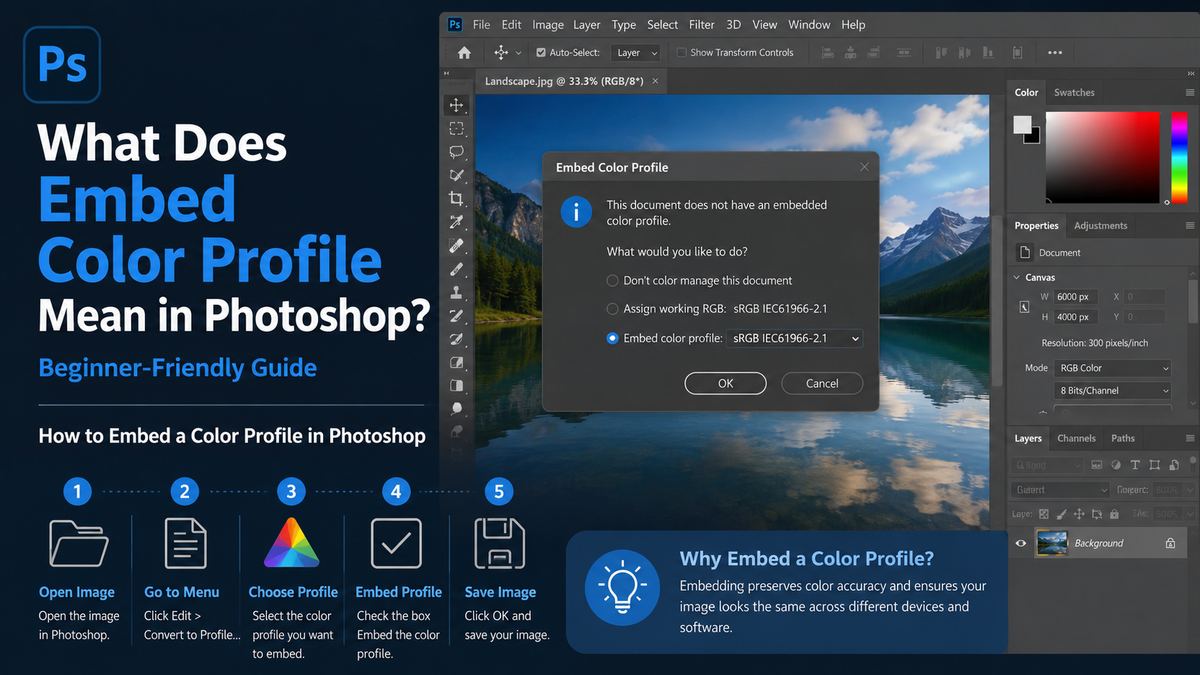The width and height of the screenshot is (1200, 675).
Task: Click the vertical hue slider
Action: 1178,157
